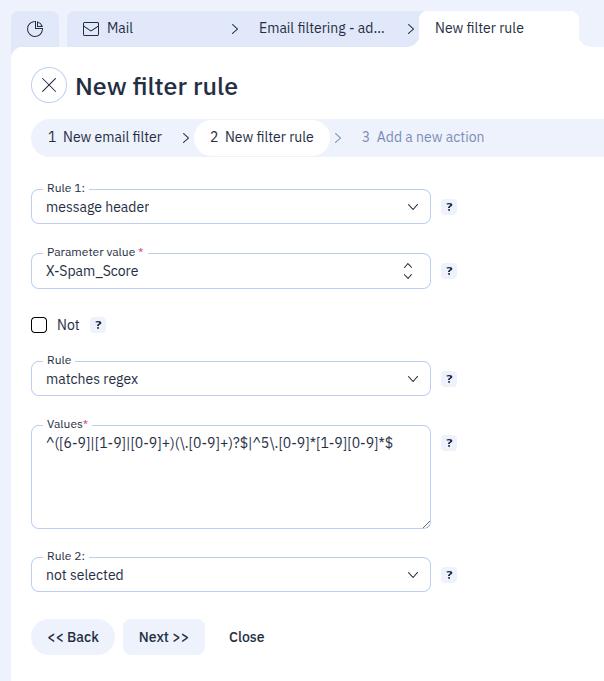Click help icon beside Parameter value

click(x=449, y=271)
